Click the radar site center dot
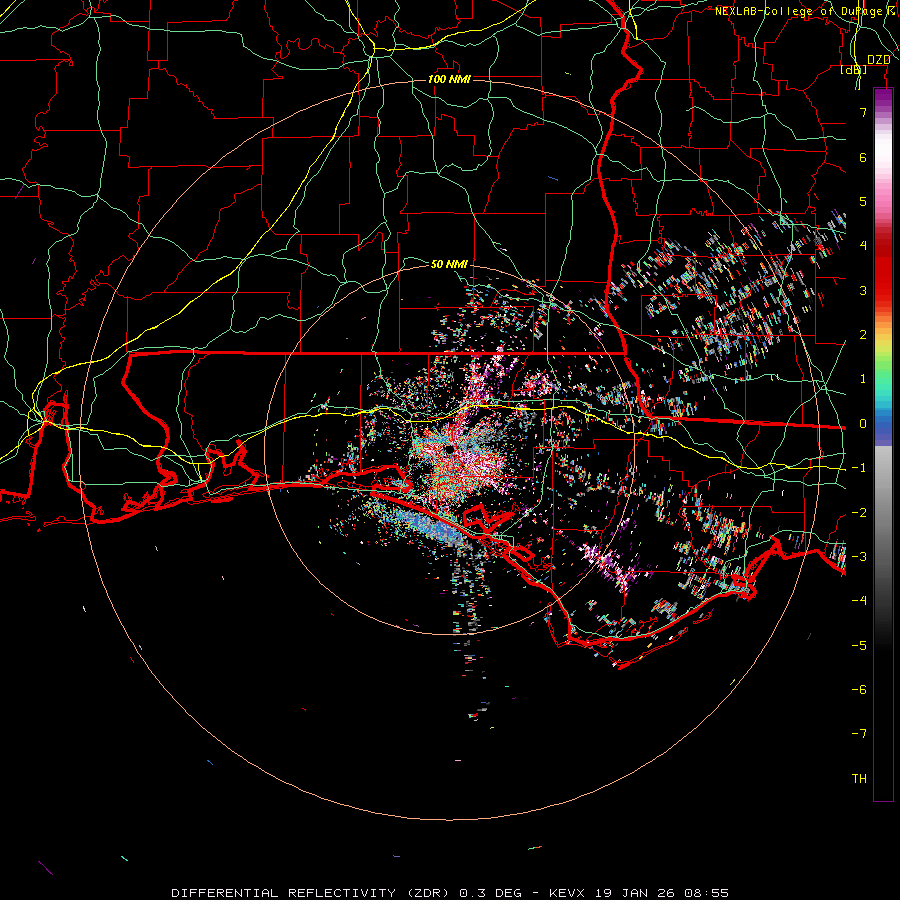900x900 pixels. pos(449,449)
